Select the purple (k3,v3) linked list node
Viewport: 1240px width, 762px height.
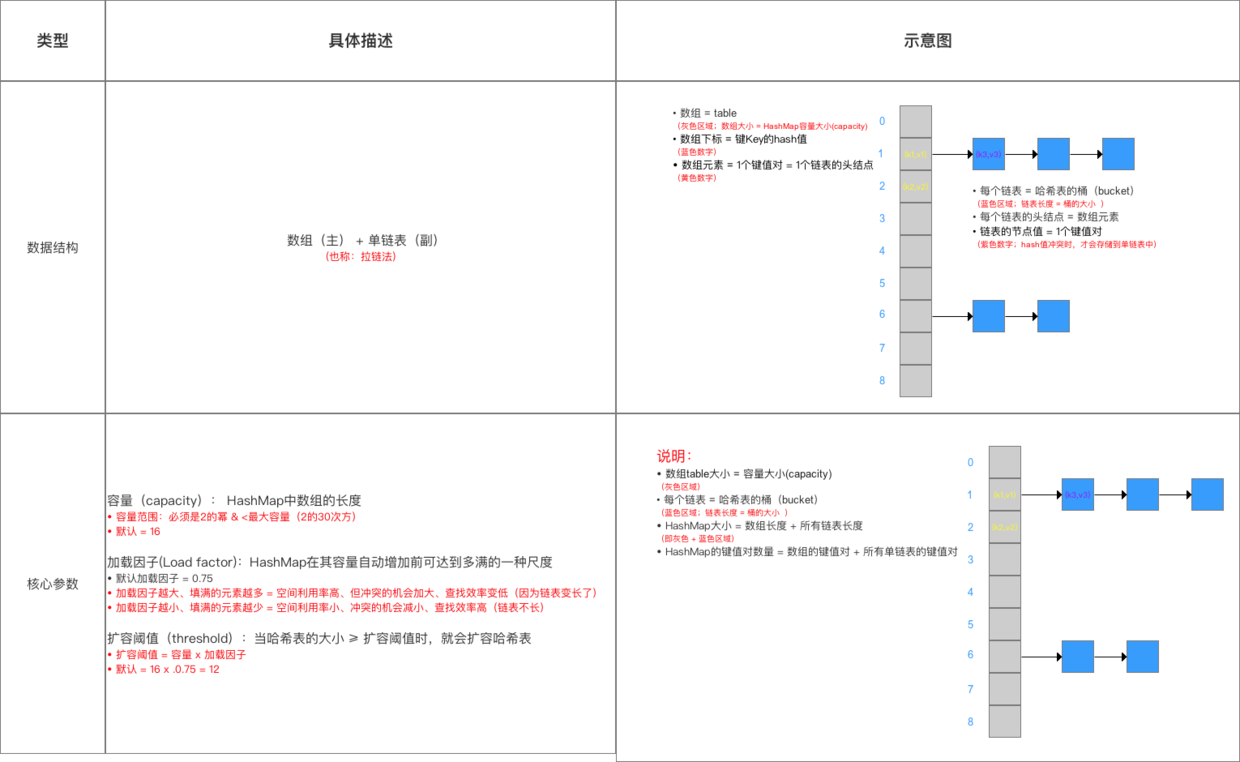click(988, 154)
